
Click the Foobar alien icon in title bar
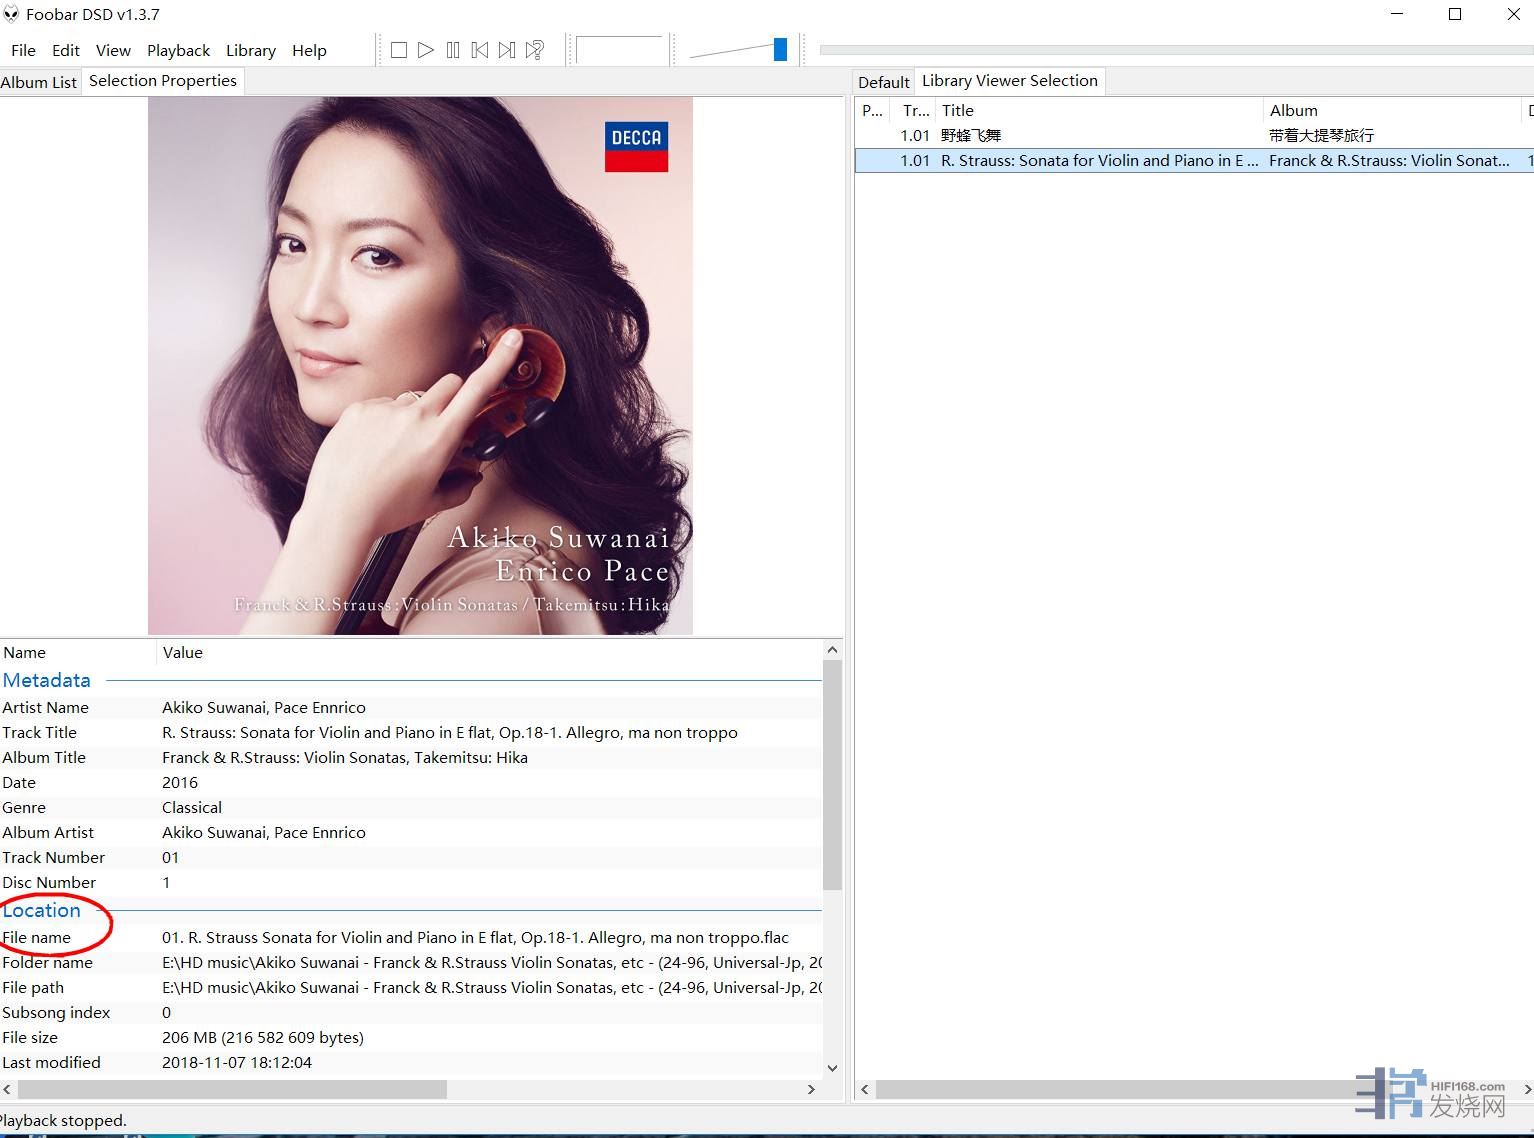click(11, 14)
